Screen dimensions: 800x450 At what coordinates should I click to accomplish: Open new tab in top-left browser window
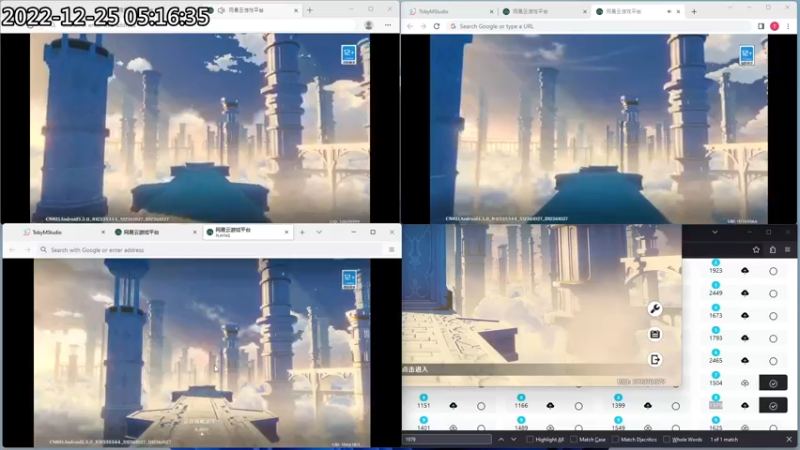pyautogui.click(x=310, y=10)
